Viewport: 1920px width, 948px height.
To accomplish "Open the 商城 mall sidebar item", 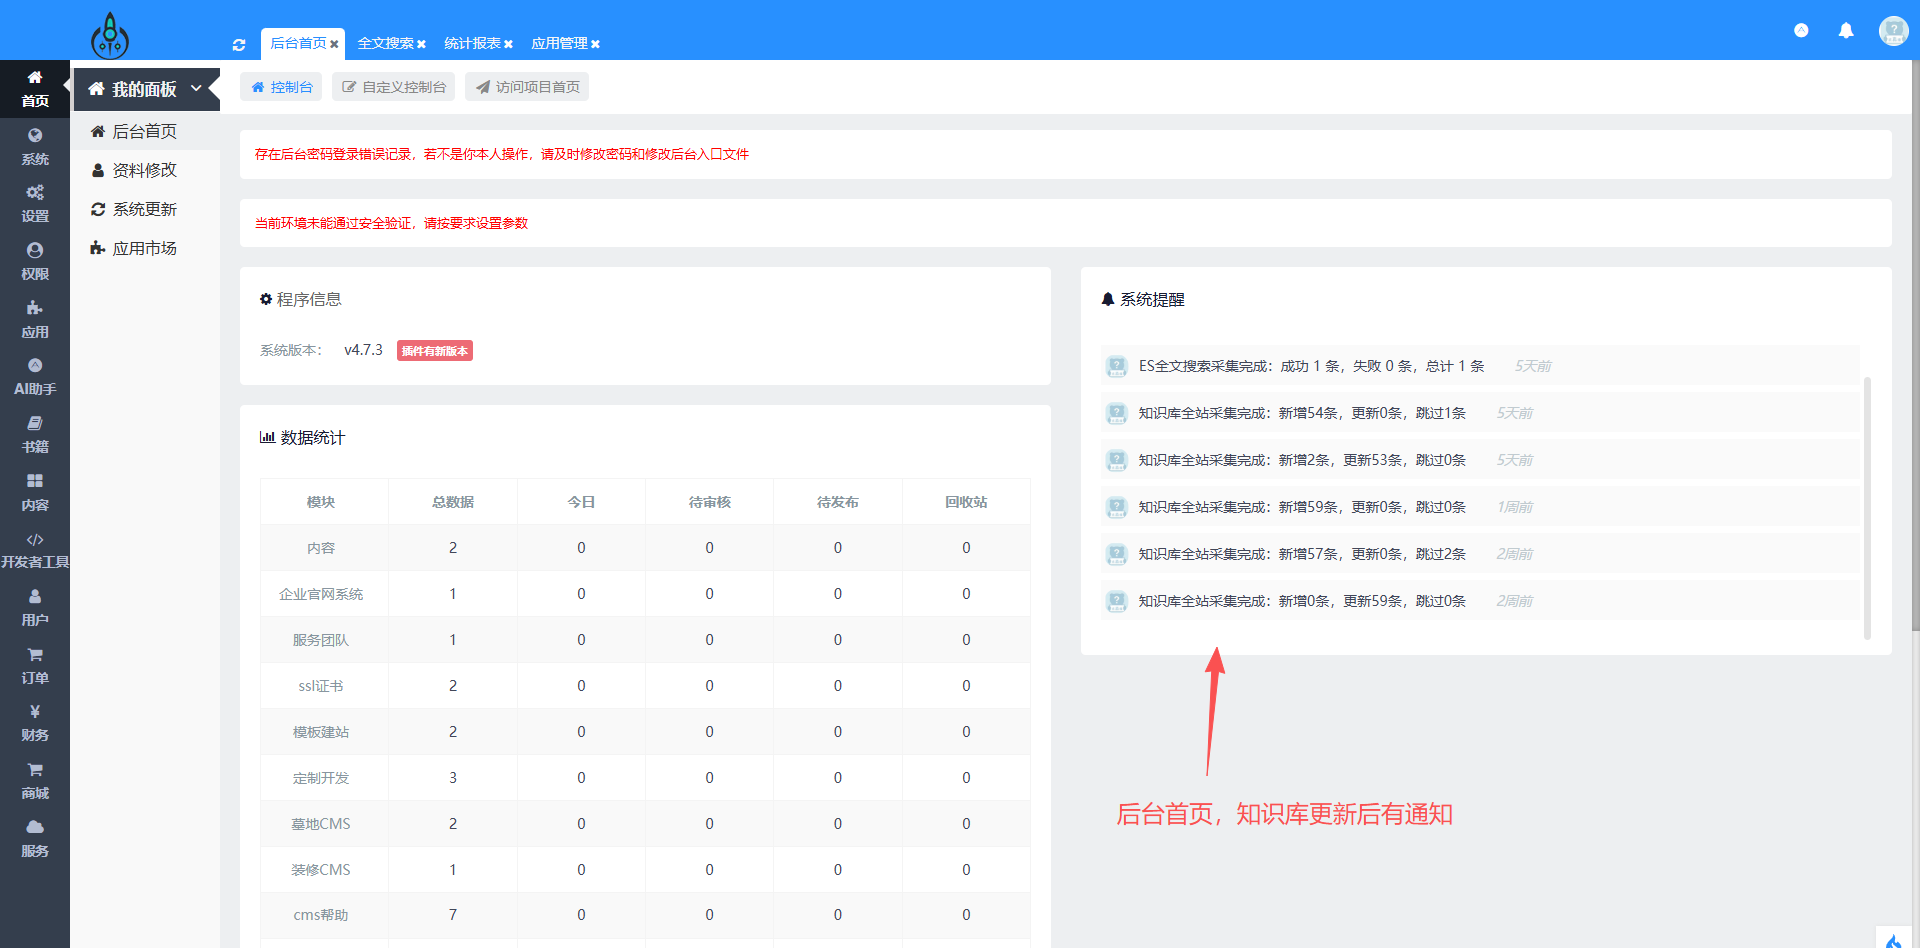I will coord(35,781).
